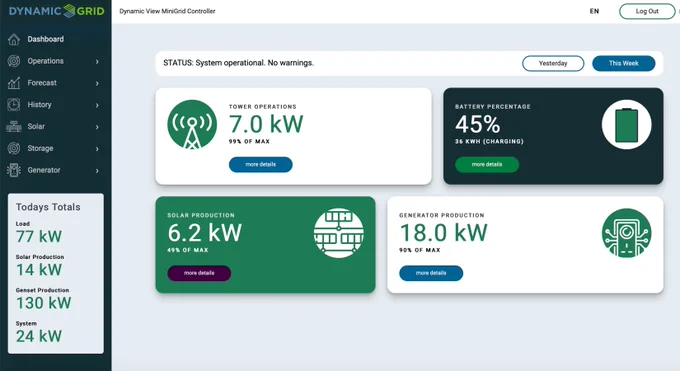680x371 pixels.
Task: Select the Yesterday view button
Action: [553, 63]
